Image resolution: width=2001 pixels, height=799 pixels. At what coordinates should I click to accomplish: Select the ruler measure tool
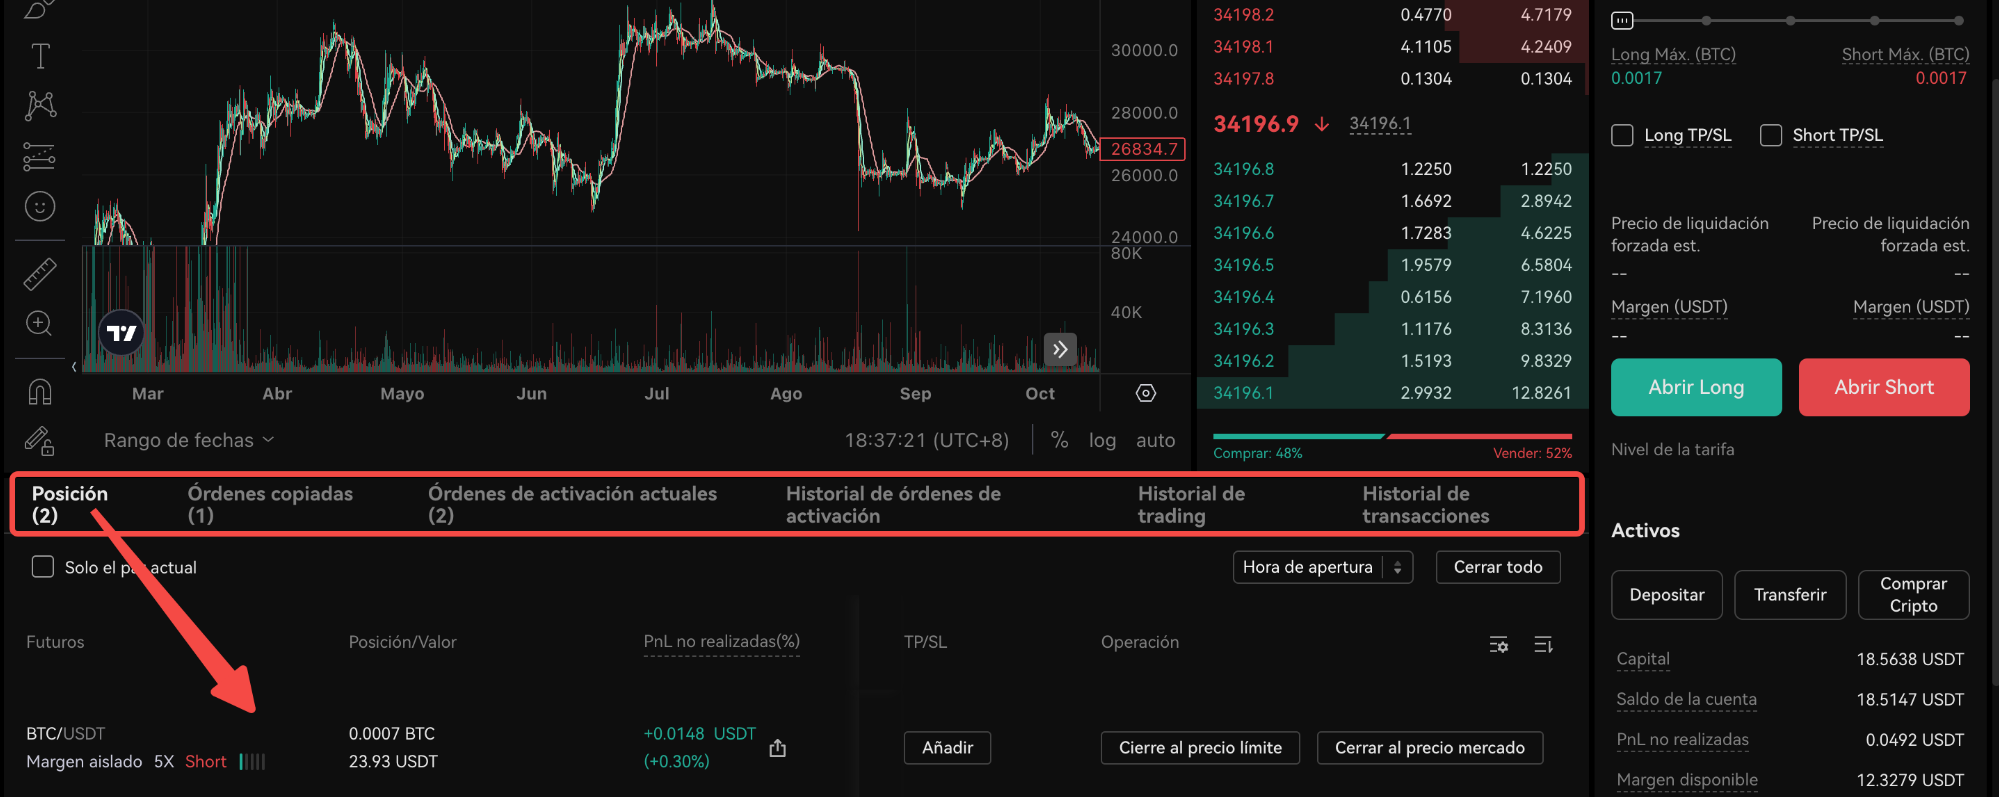click(x=40, y=274)
